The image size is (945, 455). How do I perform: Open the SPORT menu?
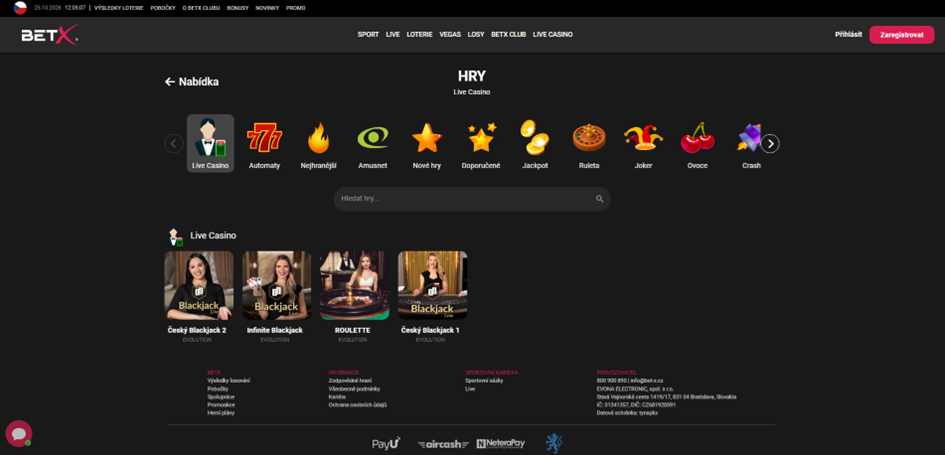[x=368, y=35]
